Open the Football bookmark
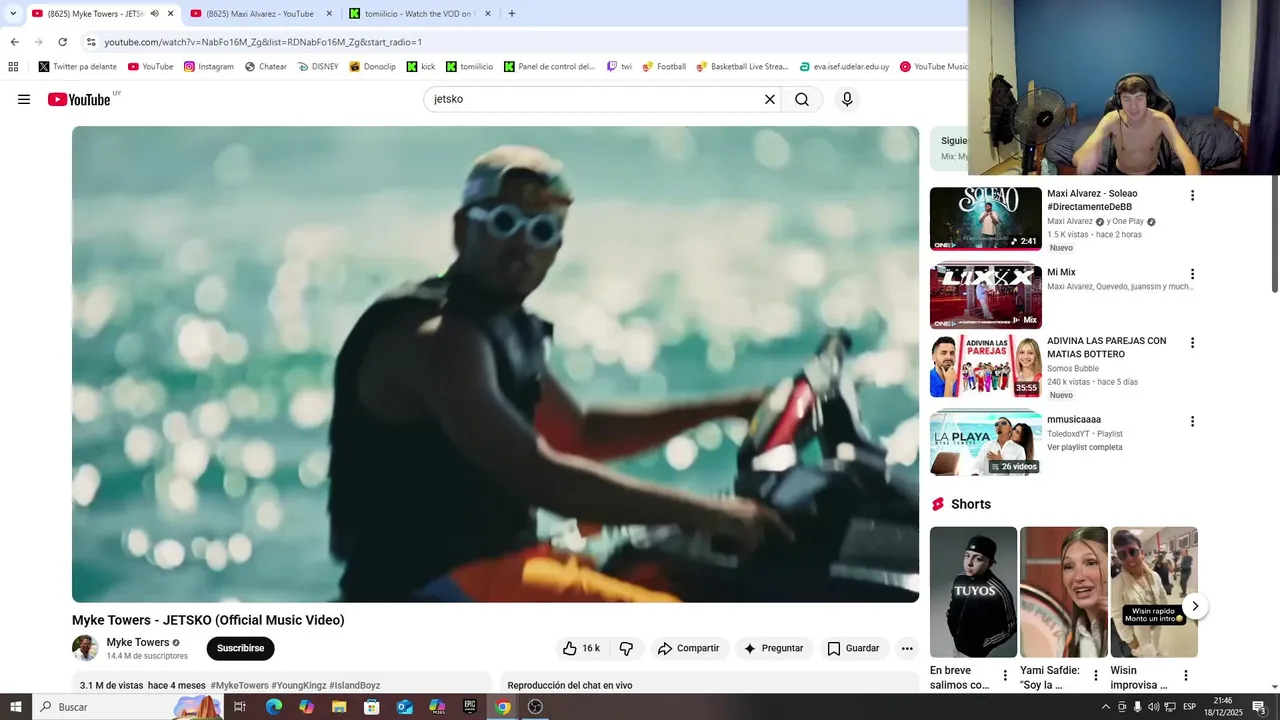 pos(664,67)
